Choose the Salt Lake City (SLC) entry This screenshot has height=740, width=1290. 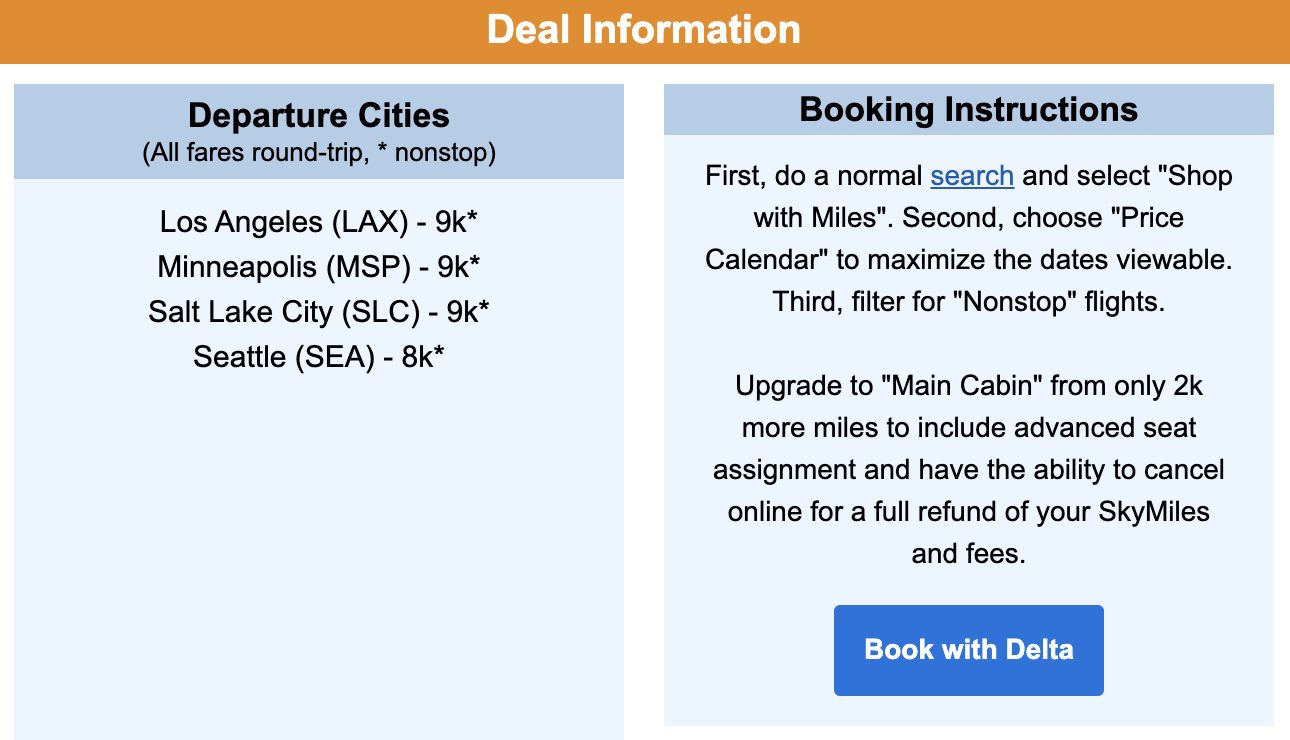click(319, 312)
